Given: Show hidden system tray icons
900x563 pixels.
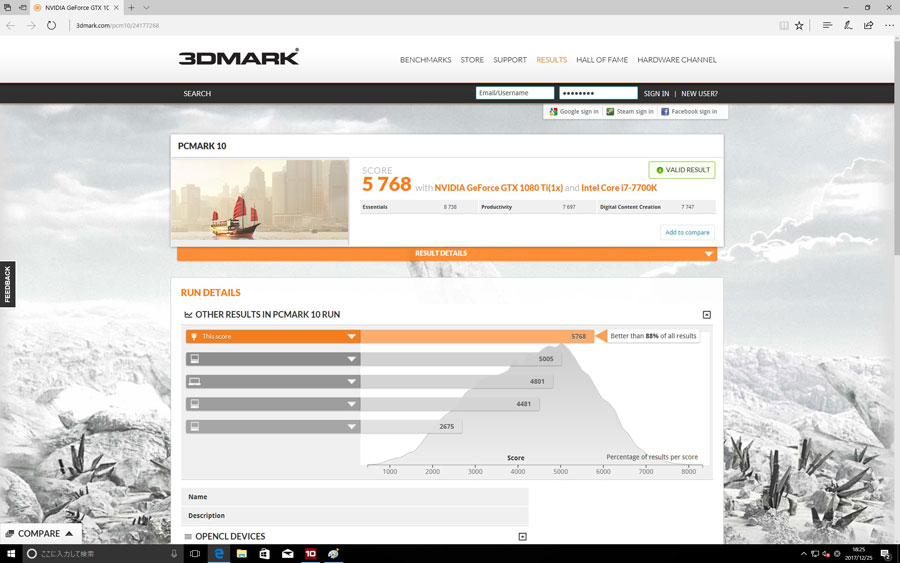Looking at the screenshot, I should click(x=804, y=554).
